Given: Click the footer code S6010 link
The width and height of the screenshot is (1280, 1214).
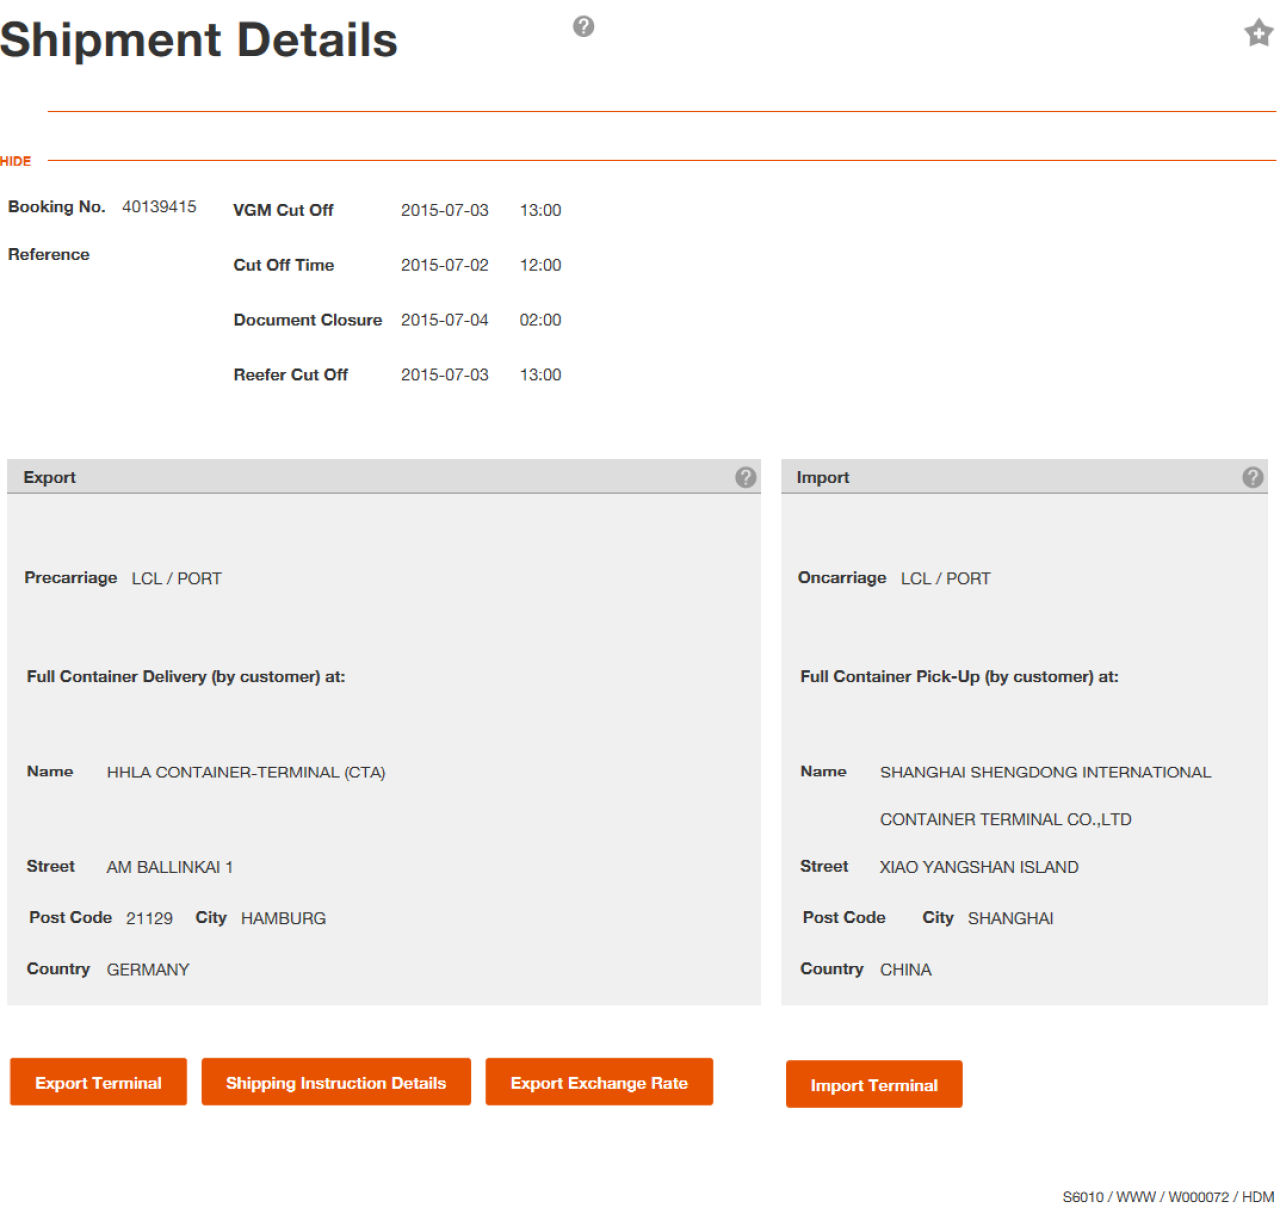Looking at the screenshot, I should pos(1083,1196).
